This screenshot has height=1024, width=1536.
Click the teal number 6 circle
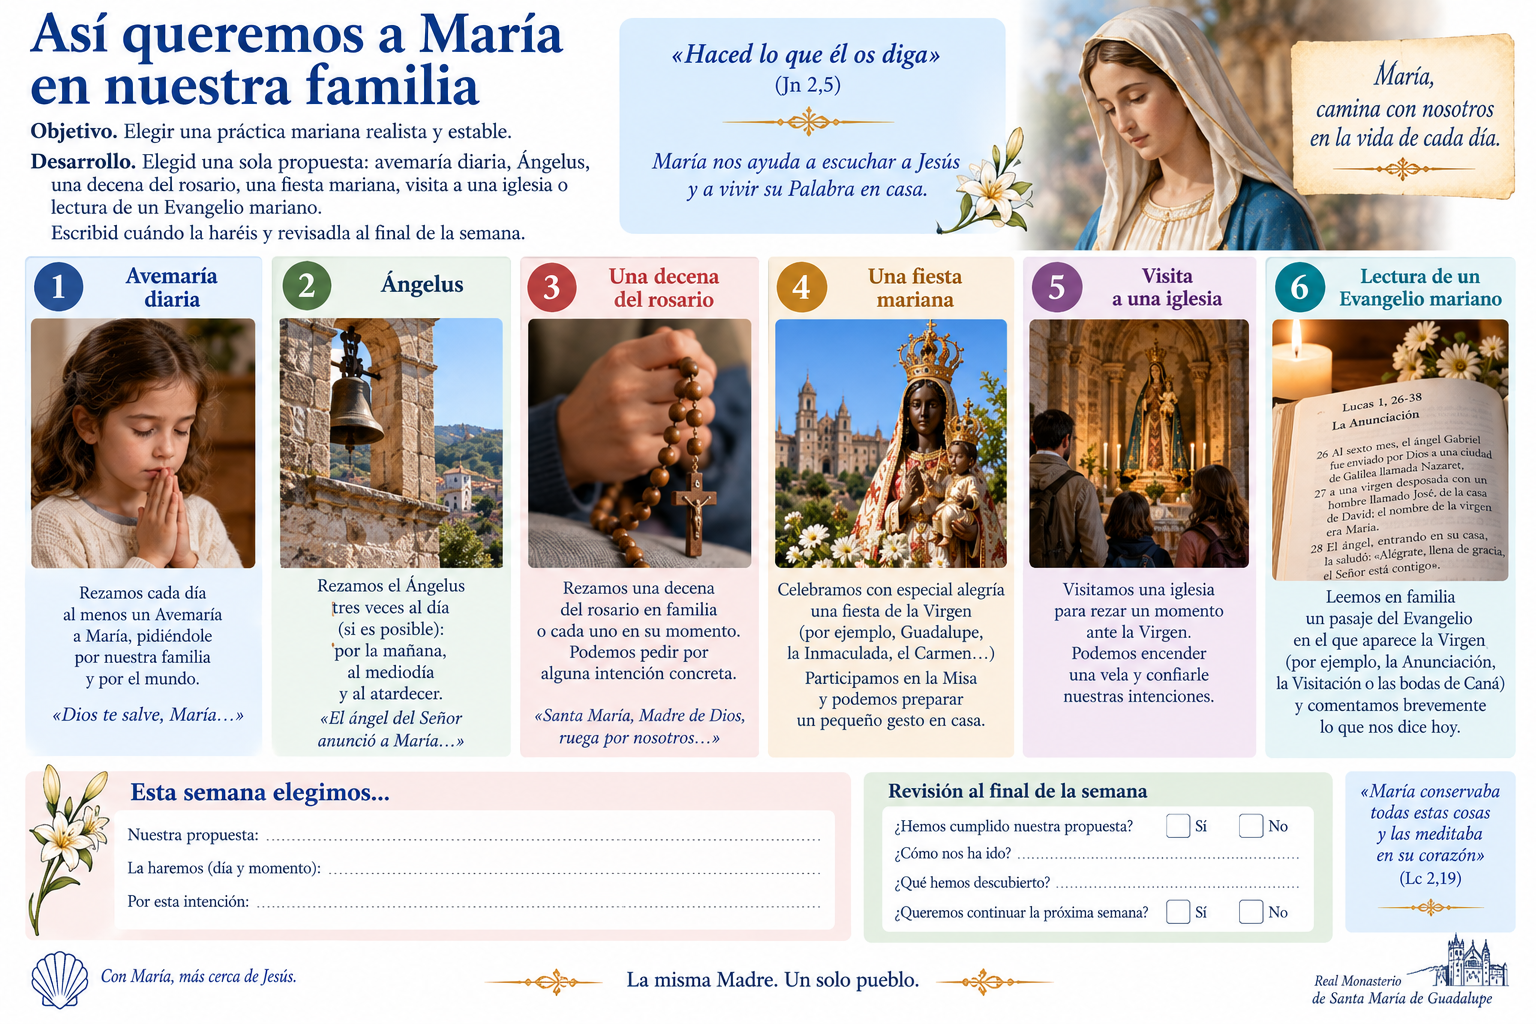pyautogui.click(x=1299, y=287)
